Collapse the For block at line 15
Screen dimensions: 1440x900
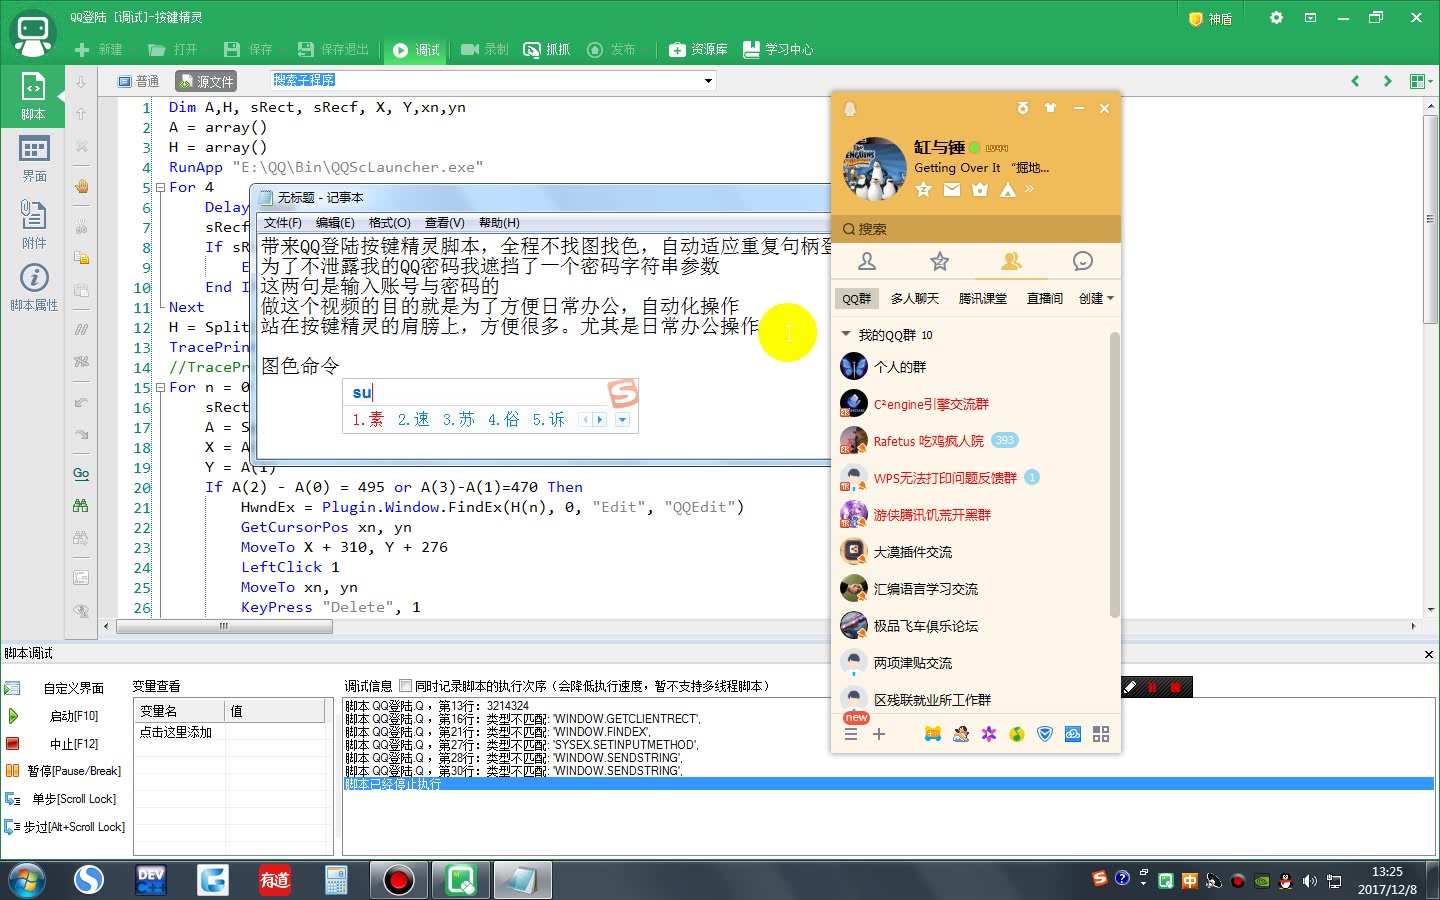point(160,387)
